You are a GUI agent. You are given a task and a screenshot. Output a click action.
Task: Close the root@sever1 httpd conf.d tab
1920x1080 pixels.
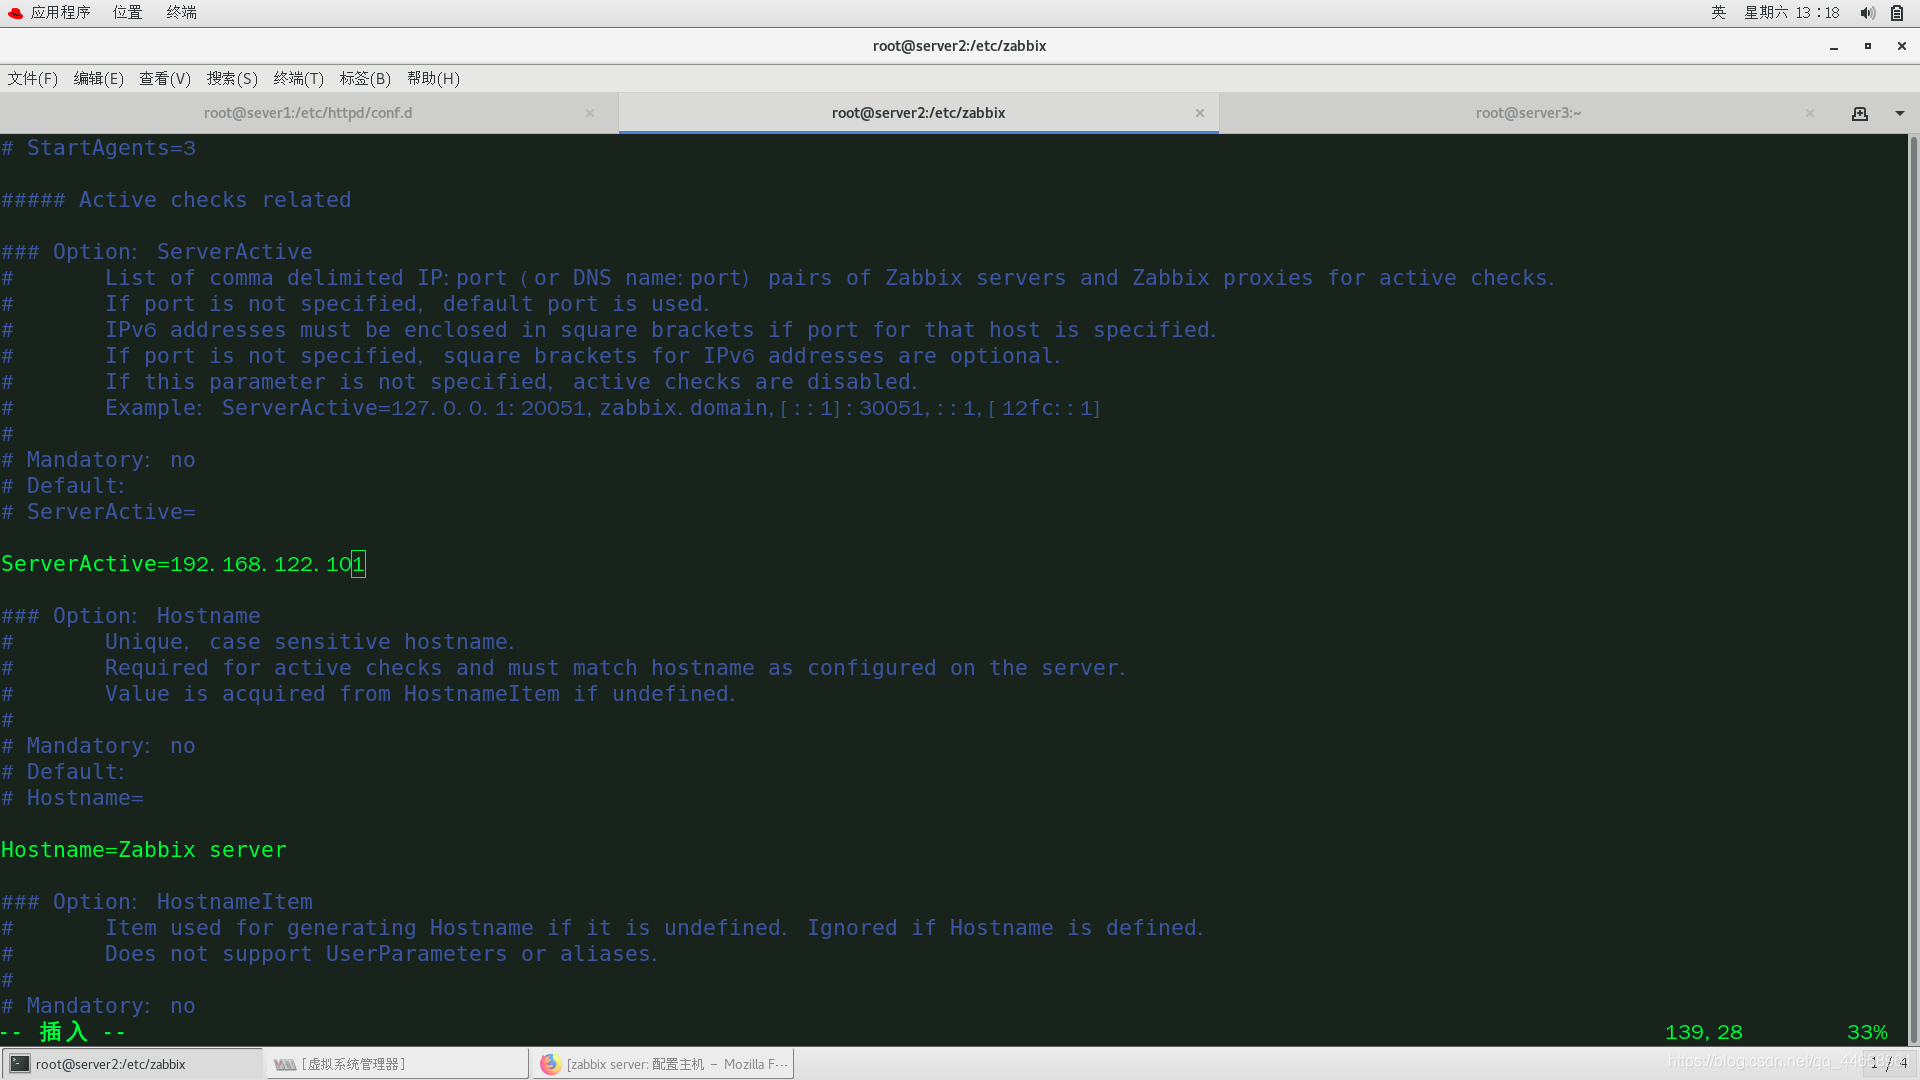click(590, 113)
